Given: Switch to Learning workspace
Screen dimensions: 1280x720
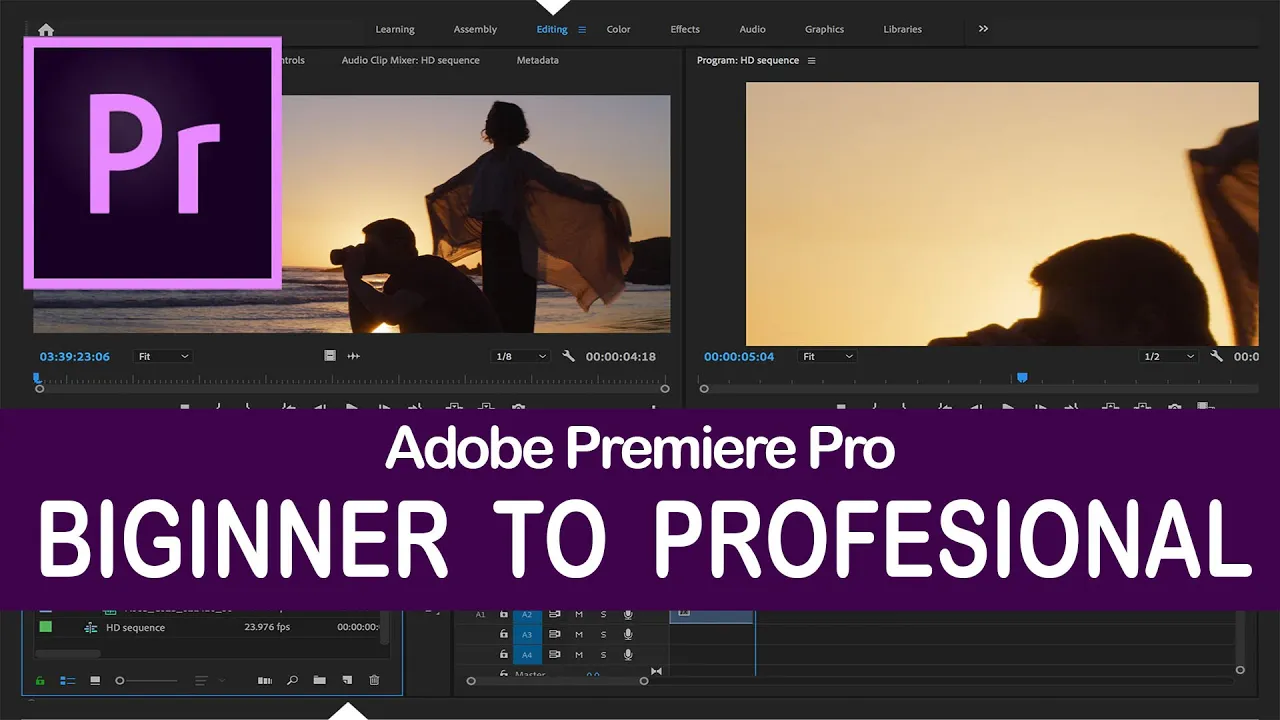Looking at the screenshot, I should tap(395, 30).
